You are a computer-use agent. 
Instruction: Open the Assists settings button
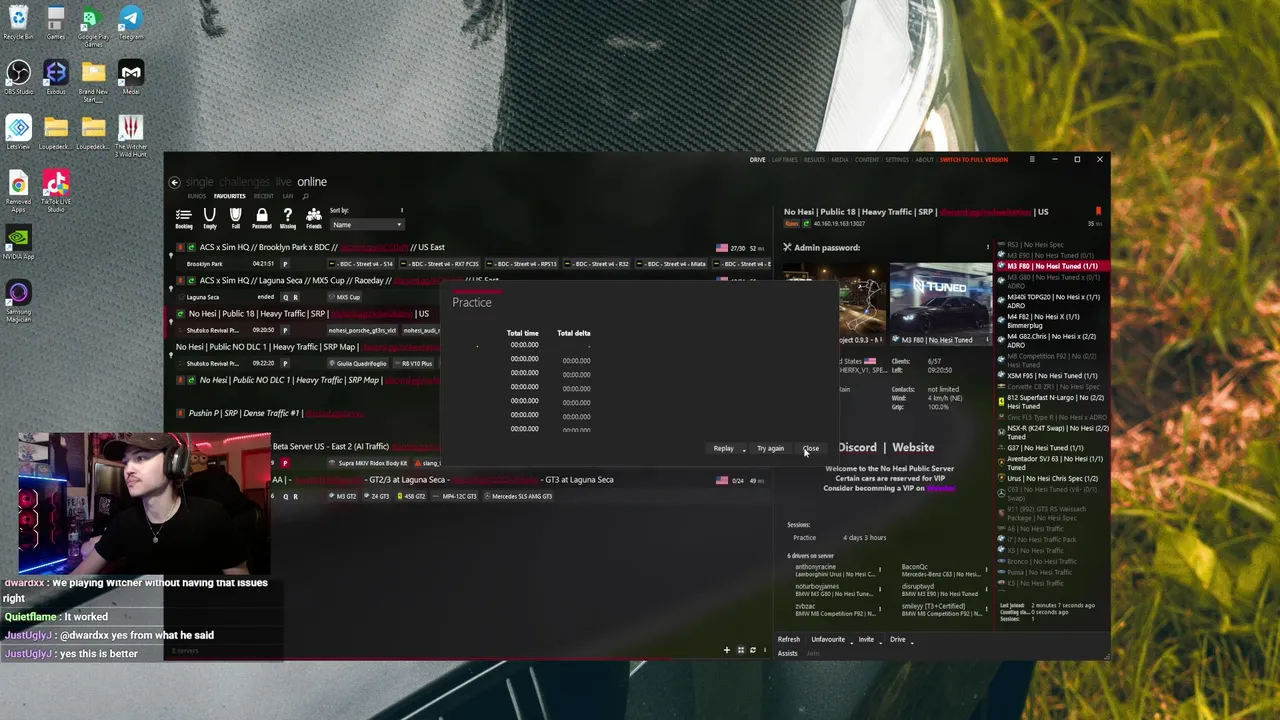pos(788,653)
